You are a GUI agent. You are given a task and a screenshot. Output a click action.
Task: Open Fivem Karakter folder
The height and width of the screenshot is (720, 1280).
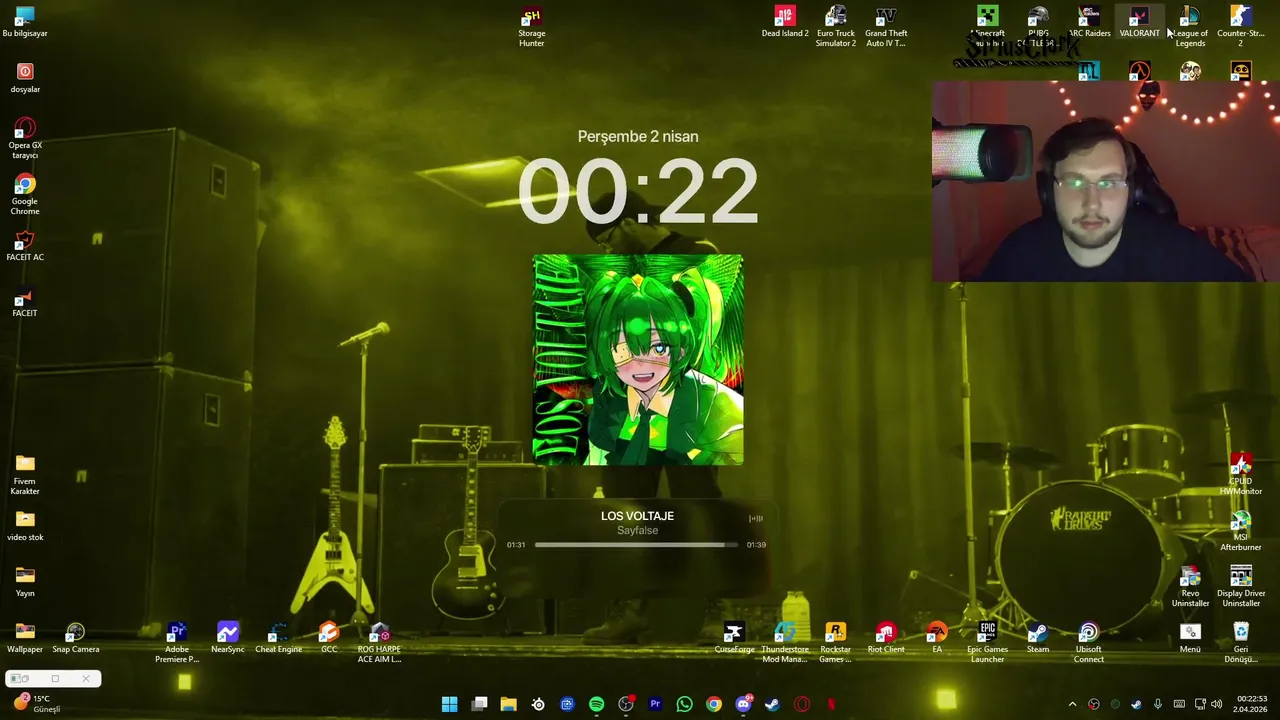25,474
